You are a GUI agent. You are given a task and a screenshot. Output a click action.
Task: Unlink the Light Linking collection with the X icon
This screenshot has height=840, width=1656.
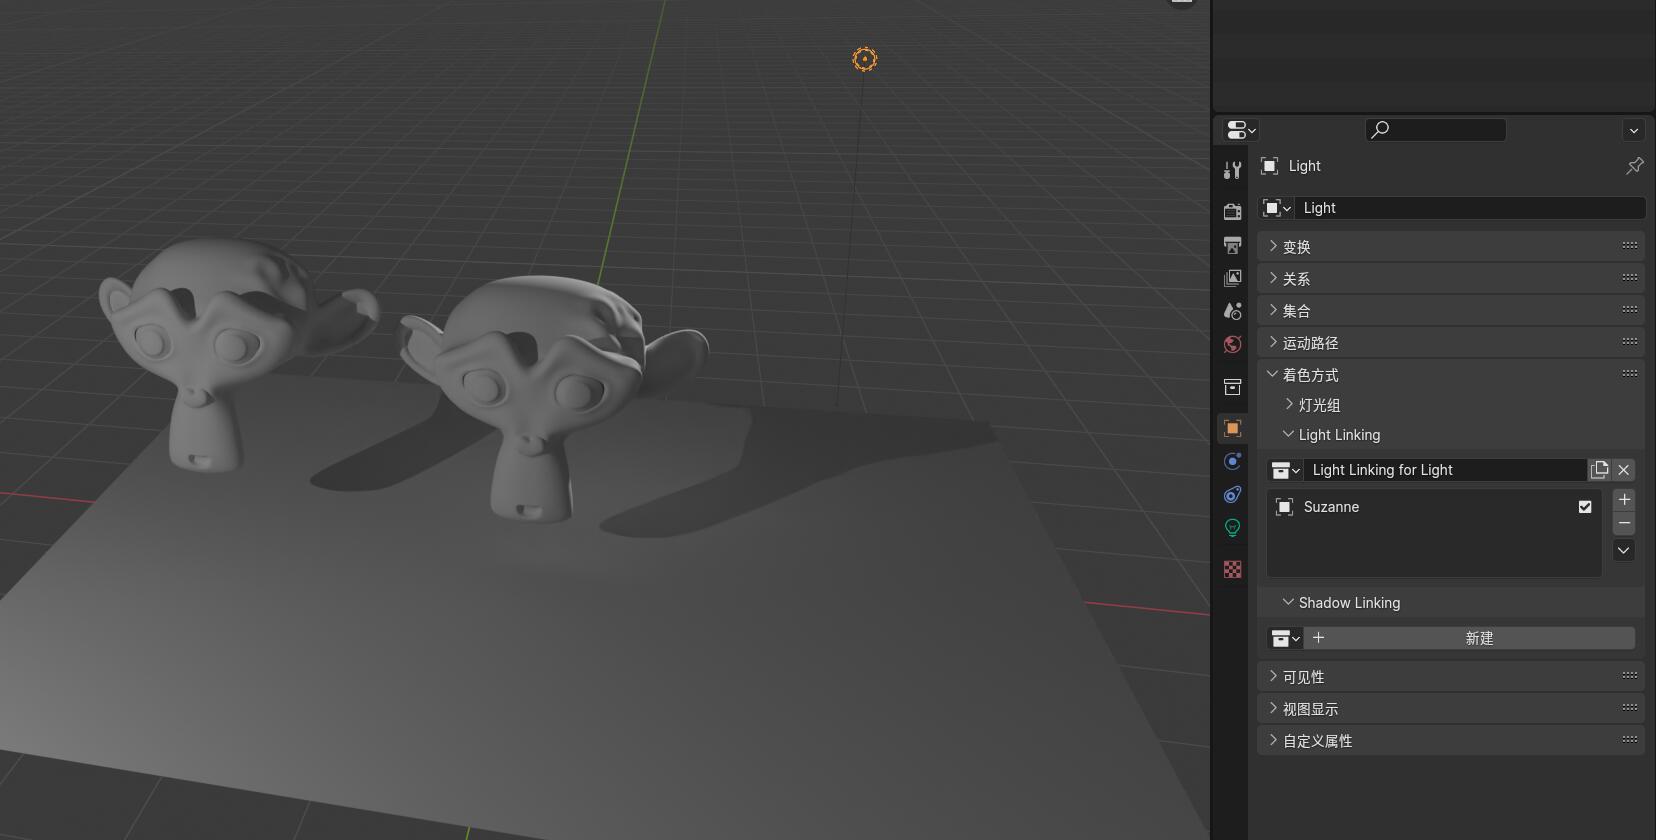(x=1623, y=470)
